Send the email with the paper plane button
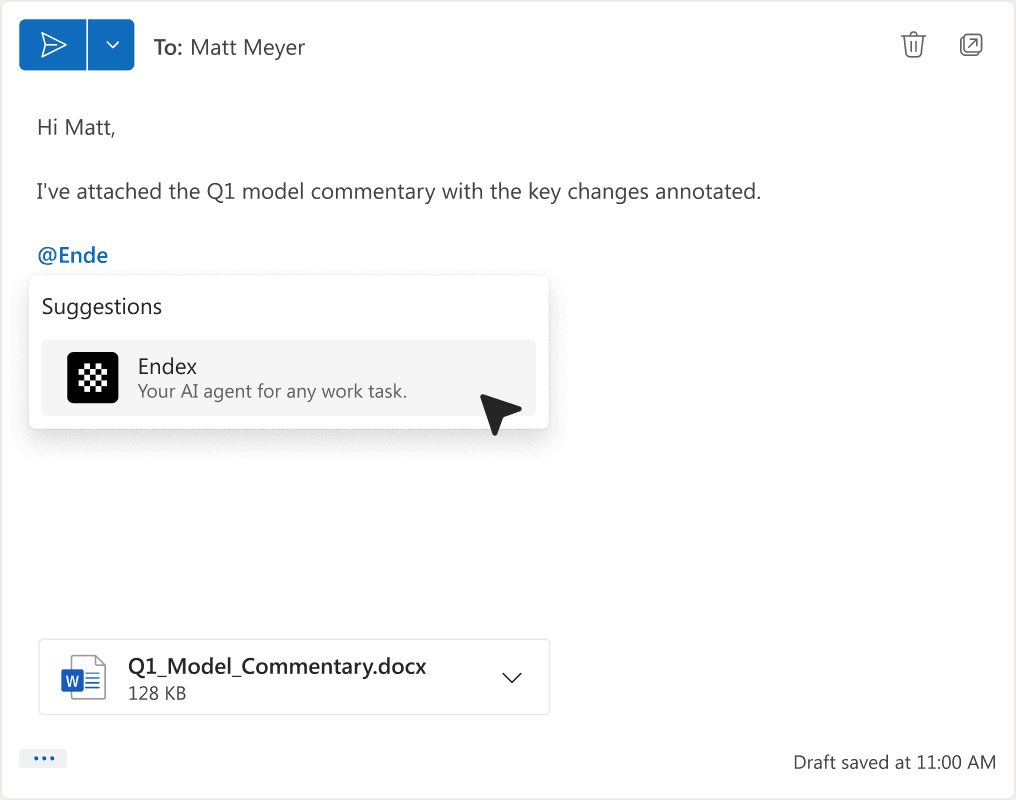Viewport: 1016px width, 800px height. click(x=52, y=45)
